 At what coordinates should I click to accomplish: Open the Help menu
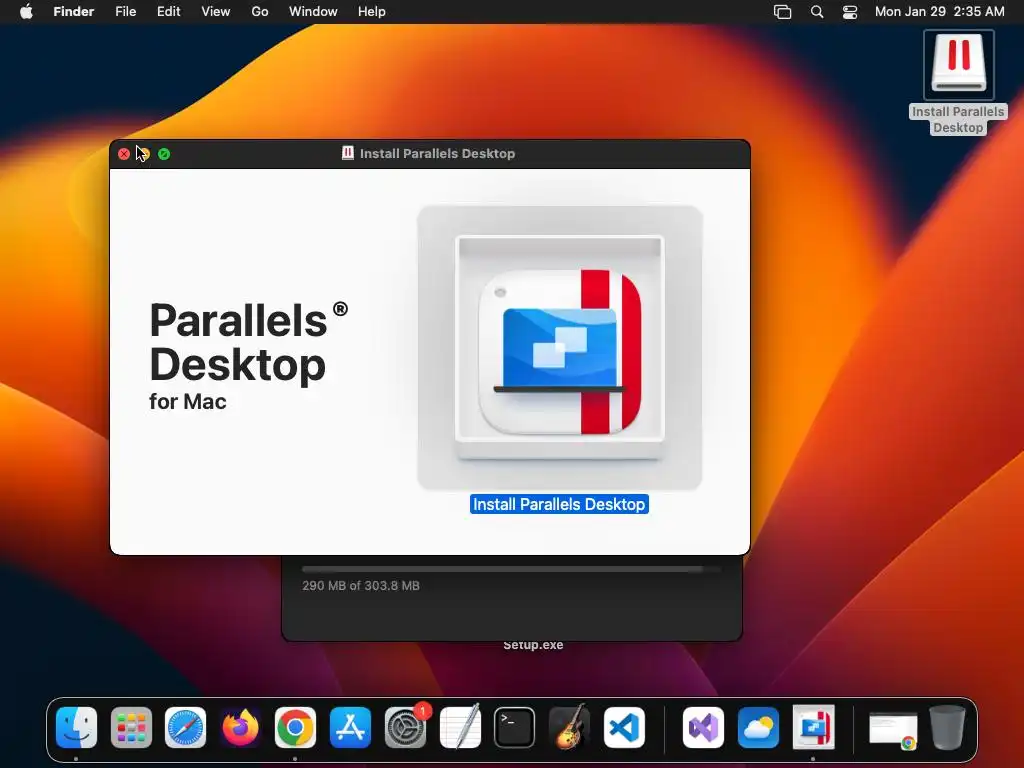click(372, 12)
